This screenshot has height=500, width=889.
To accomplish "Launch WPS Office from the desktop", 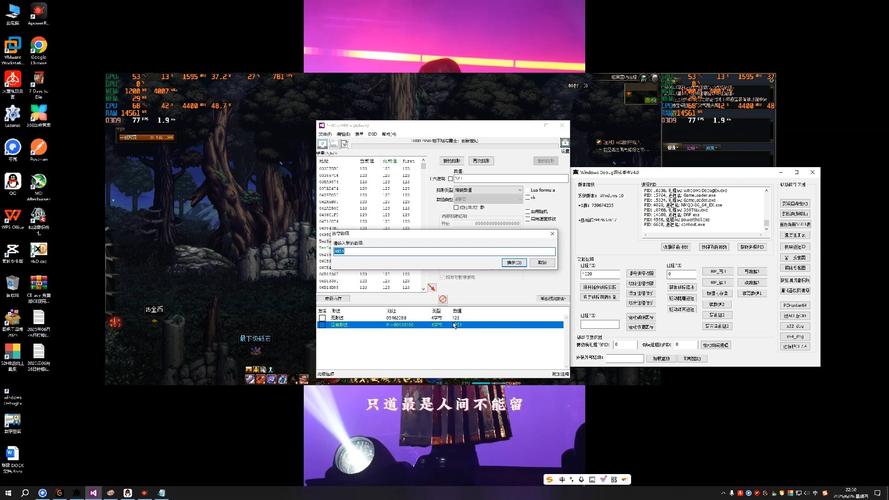I will click(12, 216).
